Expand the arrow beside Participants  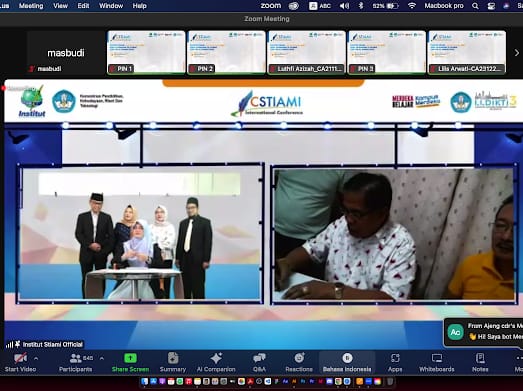coord(102,359)
